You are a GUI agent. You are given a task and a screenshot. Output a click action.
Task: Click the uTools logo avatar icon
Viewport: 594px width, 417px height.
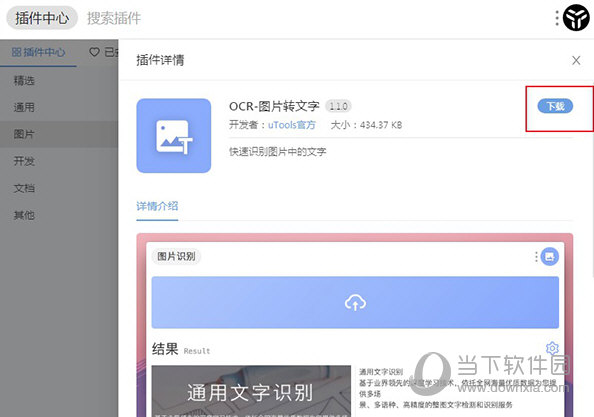[576, 17]
